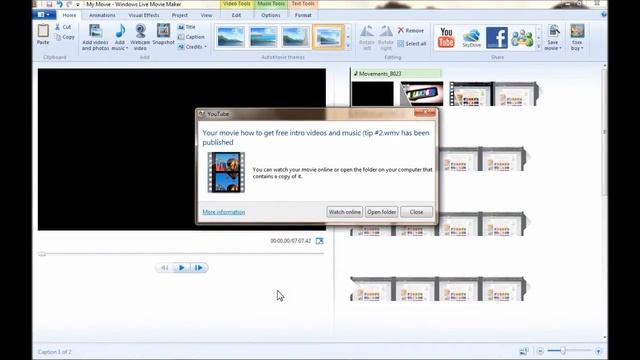The image size is (640, 360).
Task: Click Remove in Editing group
Action: (411, 31)
